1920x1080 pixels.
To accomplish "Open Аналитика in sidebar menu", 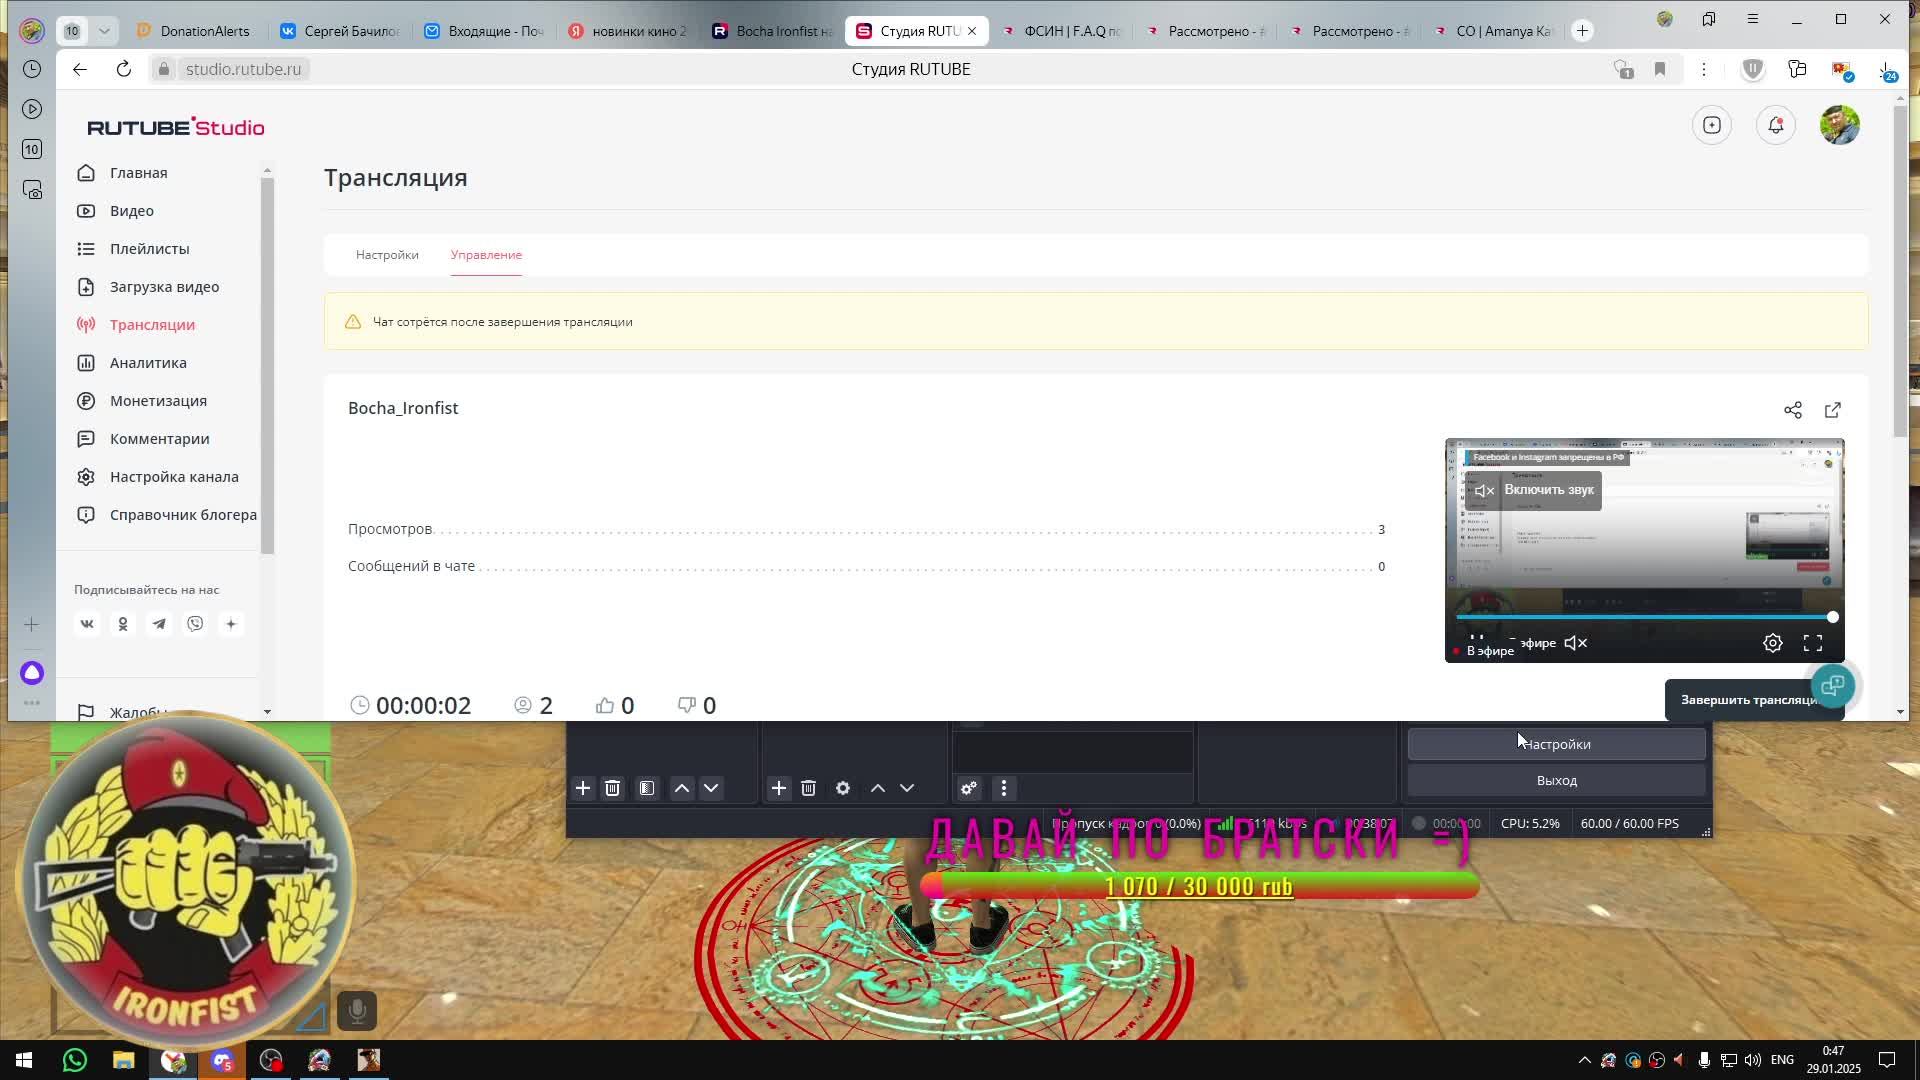I will tap(148, 363).
